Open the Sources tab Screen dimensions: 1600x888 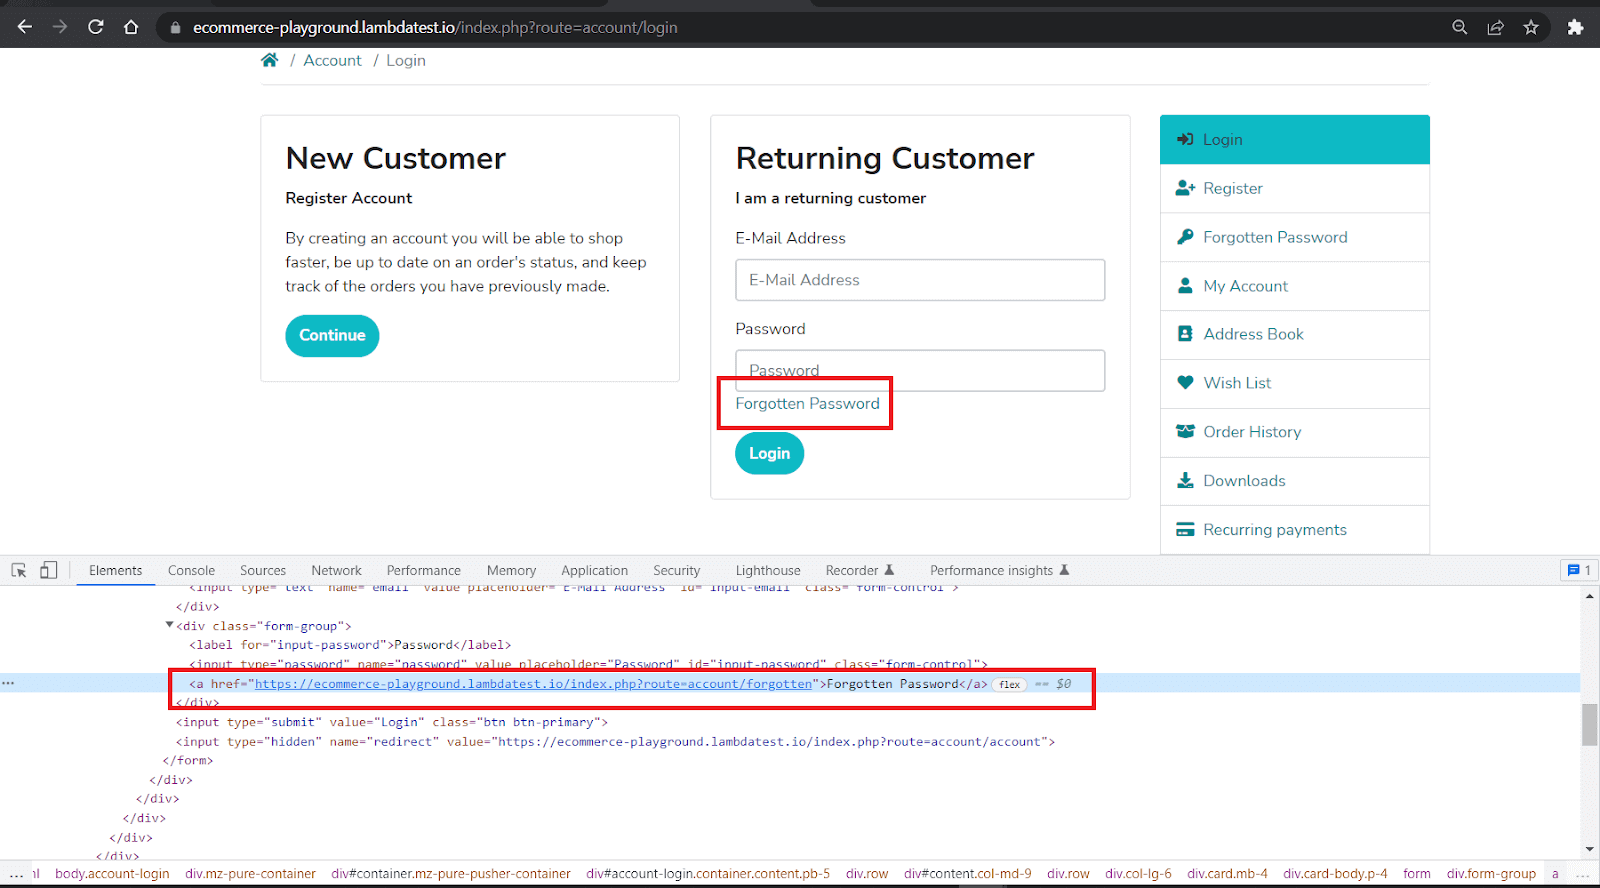pyautogui.click(x=262, y=570)
